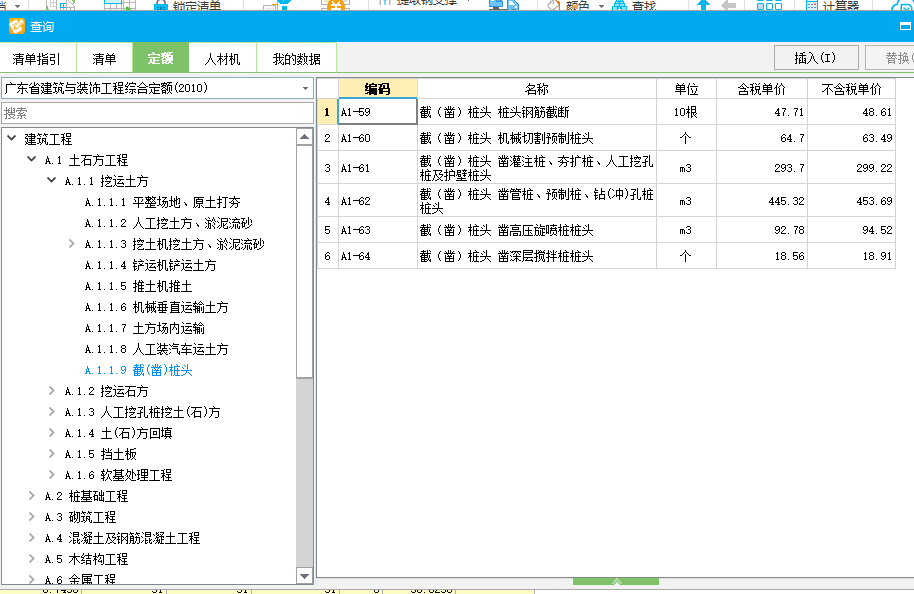The image size is (914, 594).
Task: Expand the A.1.4 土(石)方回填 node
Action: 51,433
